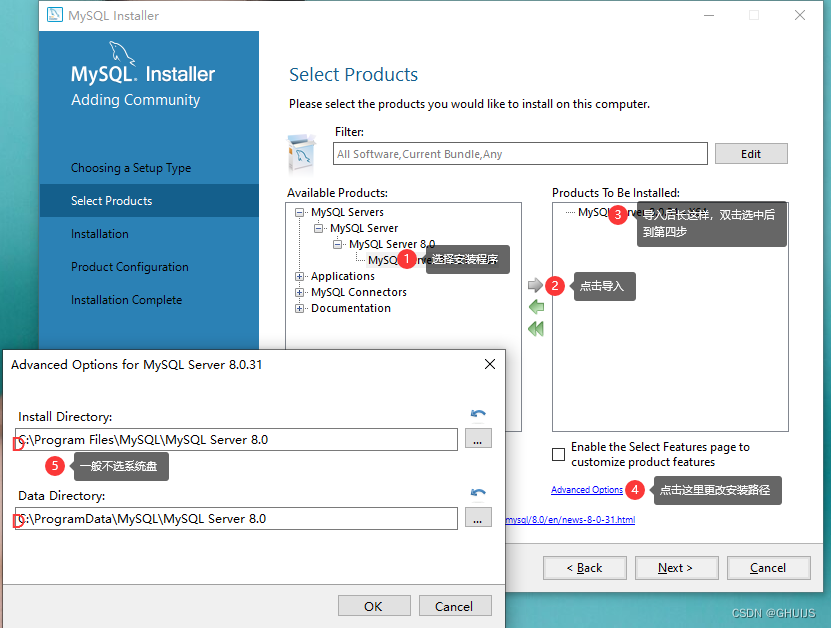Click inside the Install Directory path field
The image size is (831, 628).
click(236, 439)
